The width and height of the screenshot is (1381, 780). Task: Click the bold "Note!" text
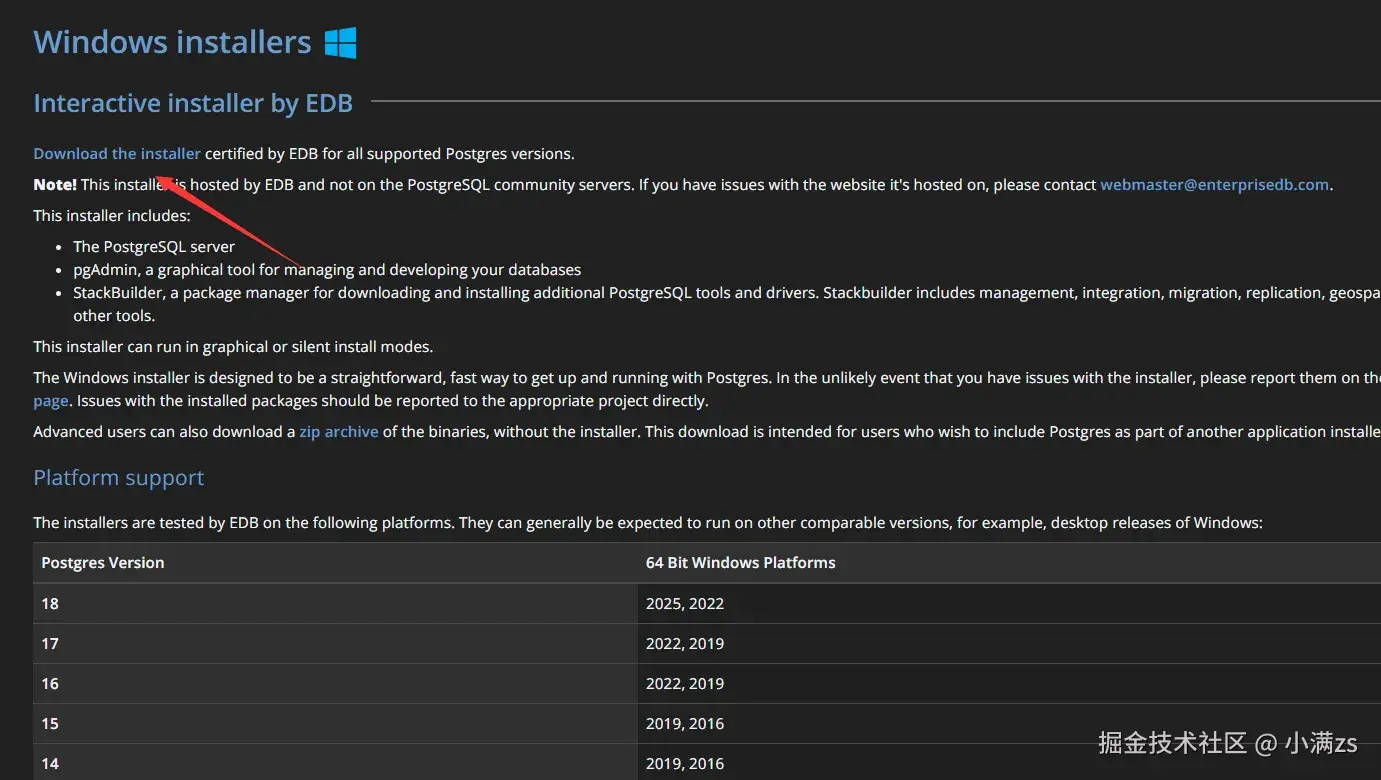55,185
